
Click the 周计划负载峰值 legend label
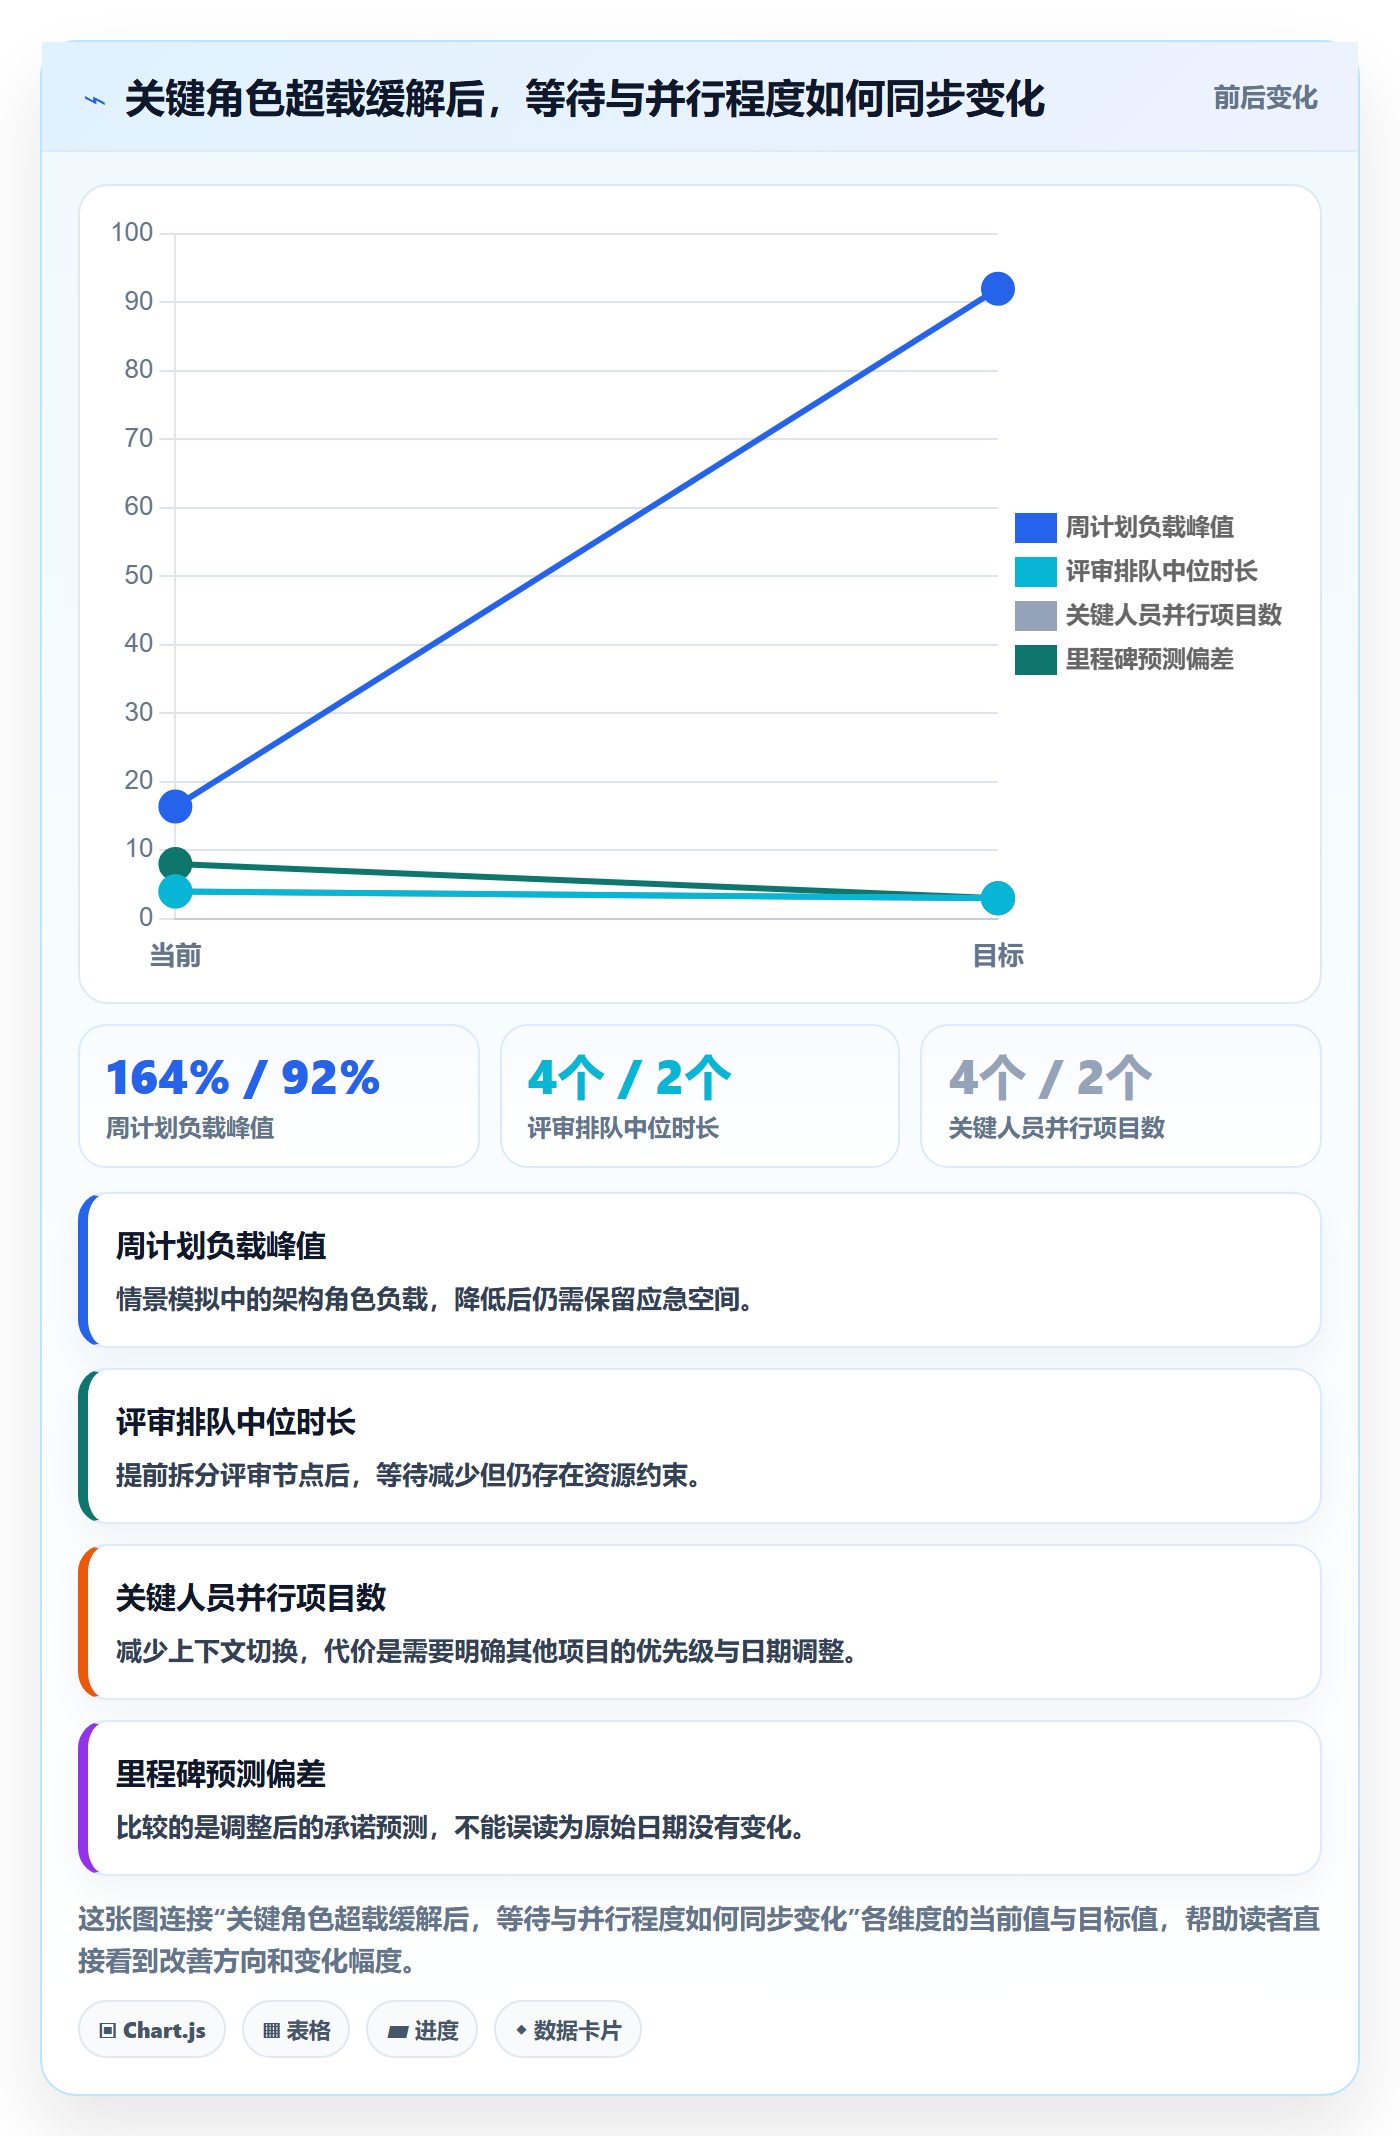coord(1150,527)
